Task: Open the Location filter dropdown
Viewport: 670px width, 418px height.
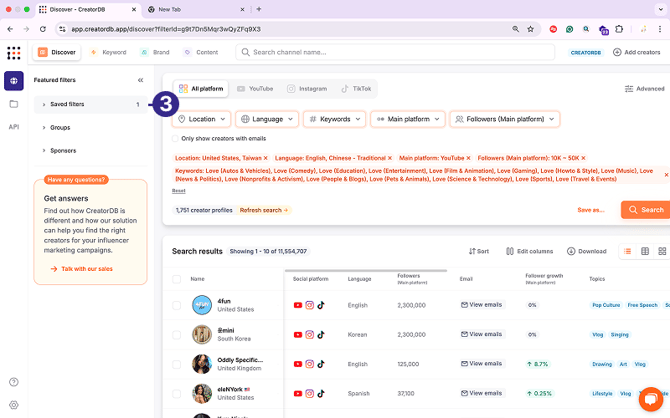Action: tap(202, 119)
